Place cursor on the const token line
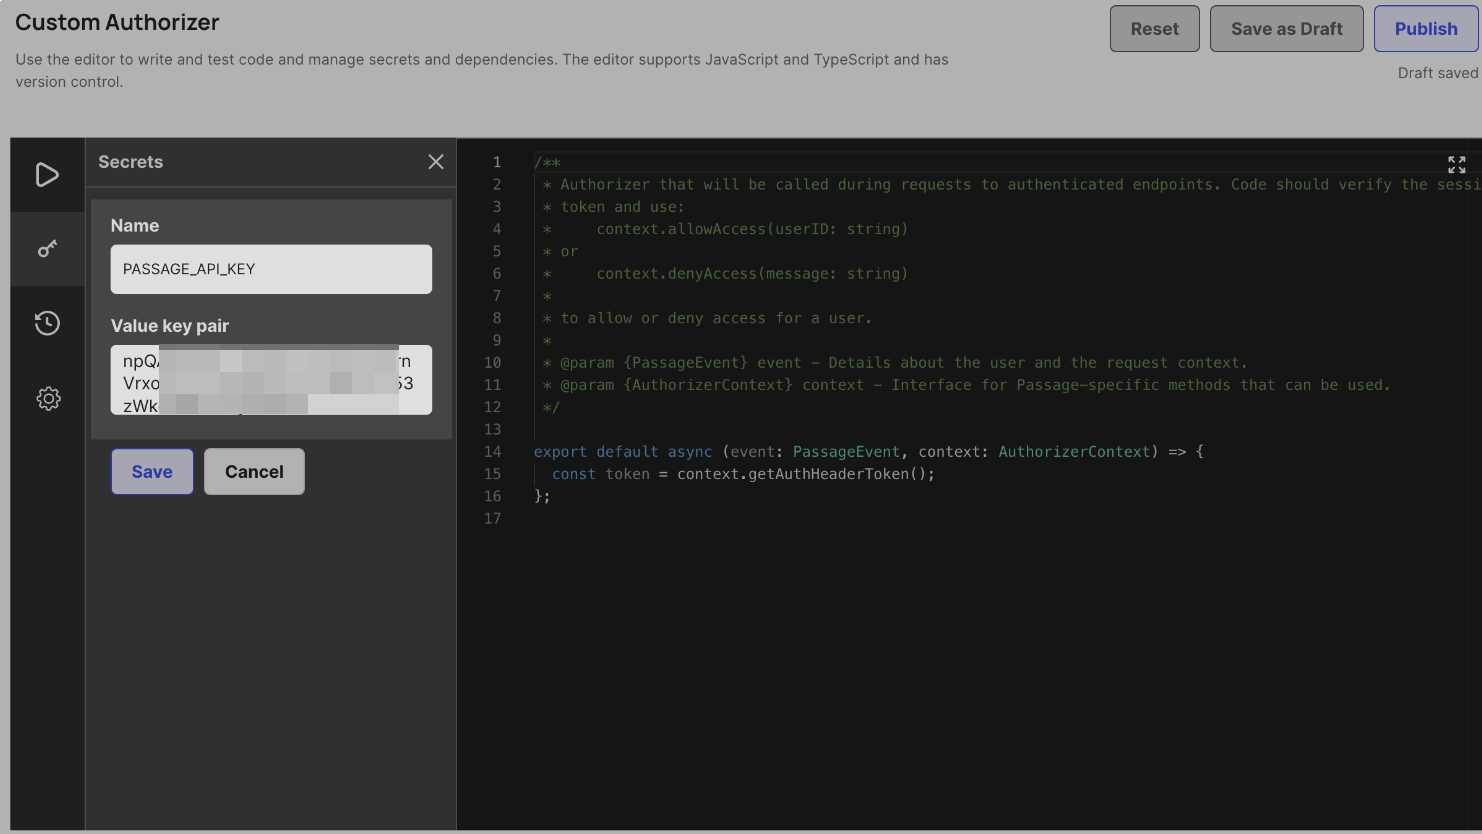 click(743, 474)
